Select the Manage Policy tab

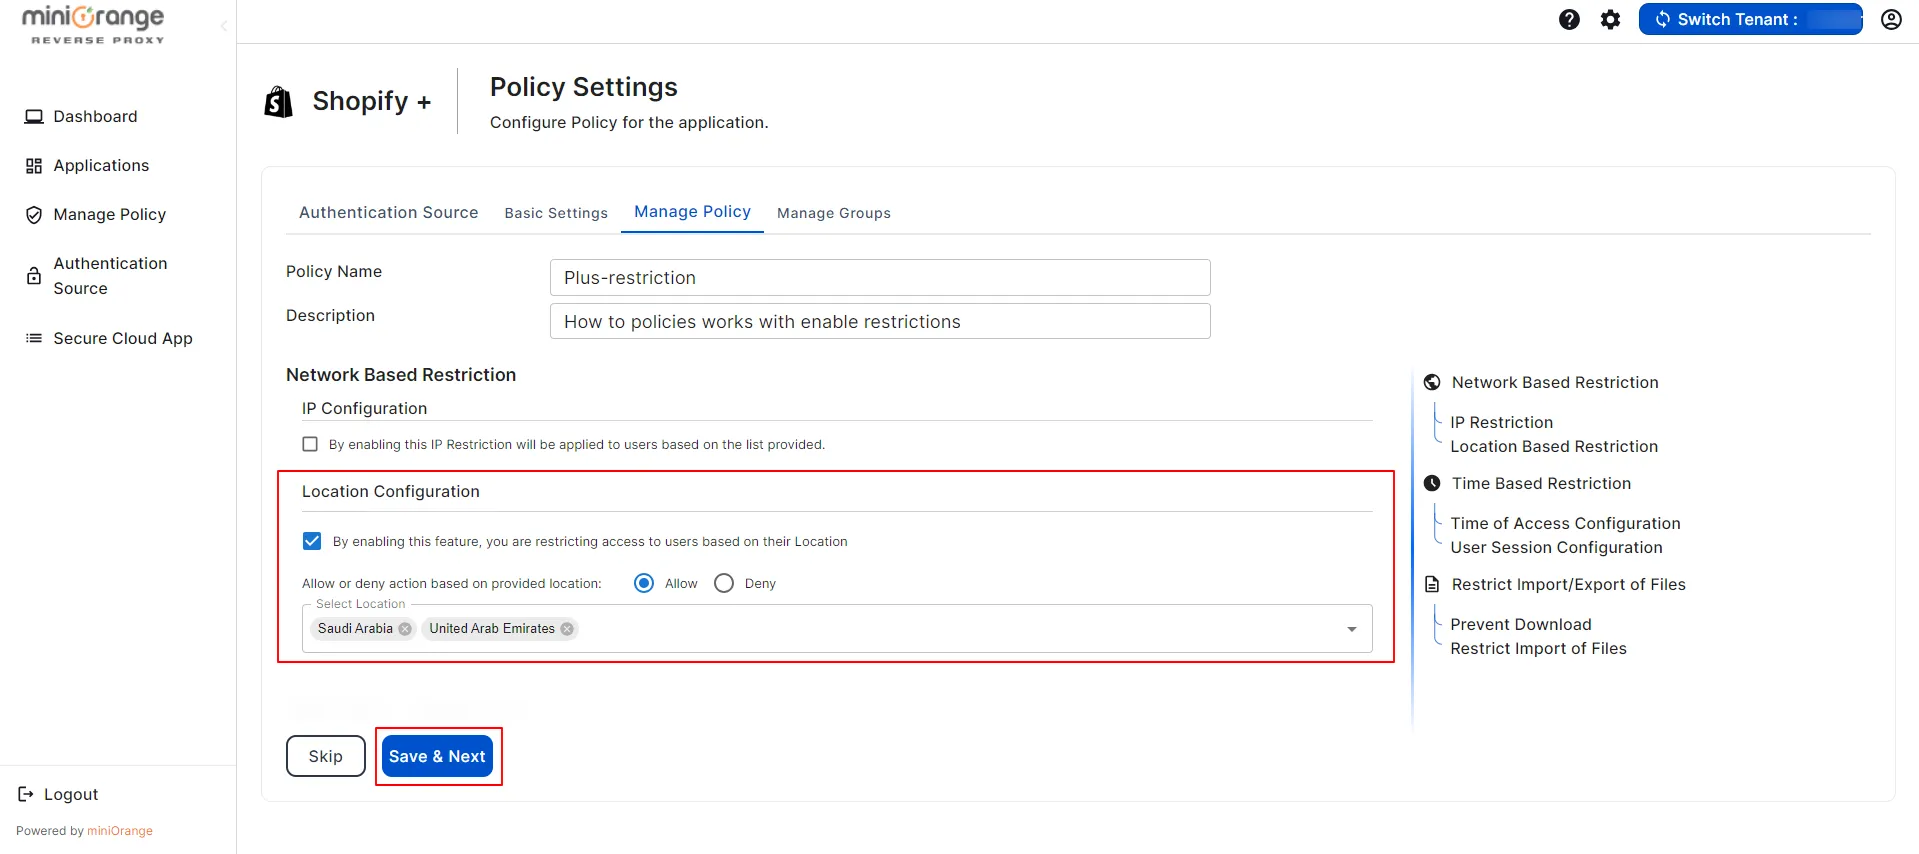coord(692,212)
